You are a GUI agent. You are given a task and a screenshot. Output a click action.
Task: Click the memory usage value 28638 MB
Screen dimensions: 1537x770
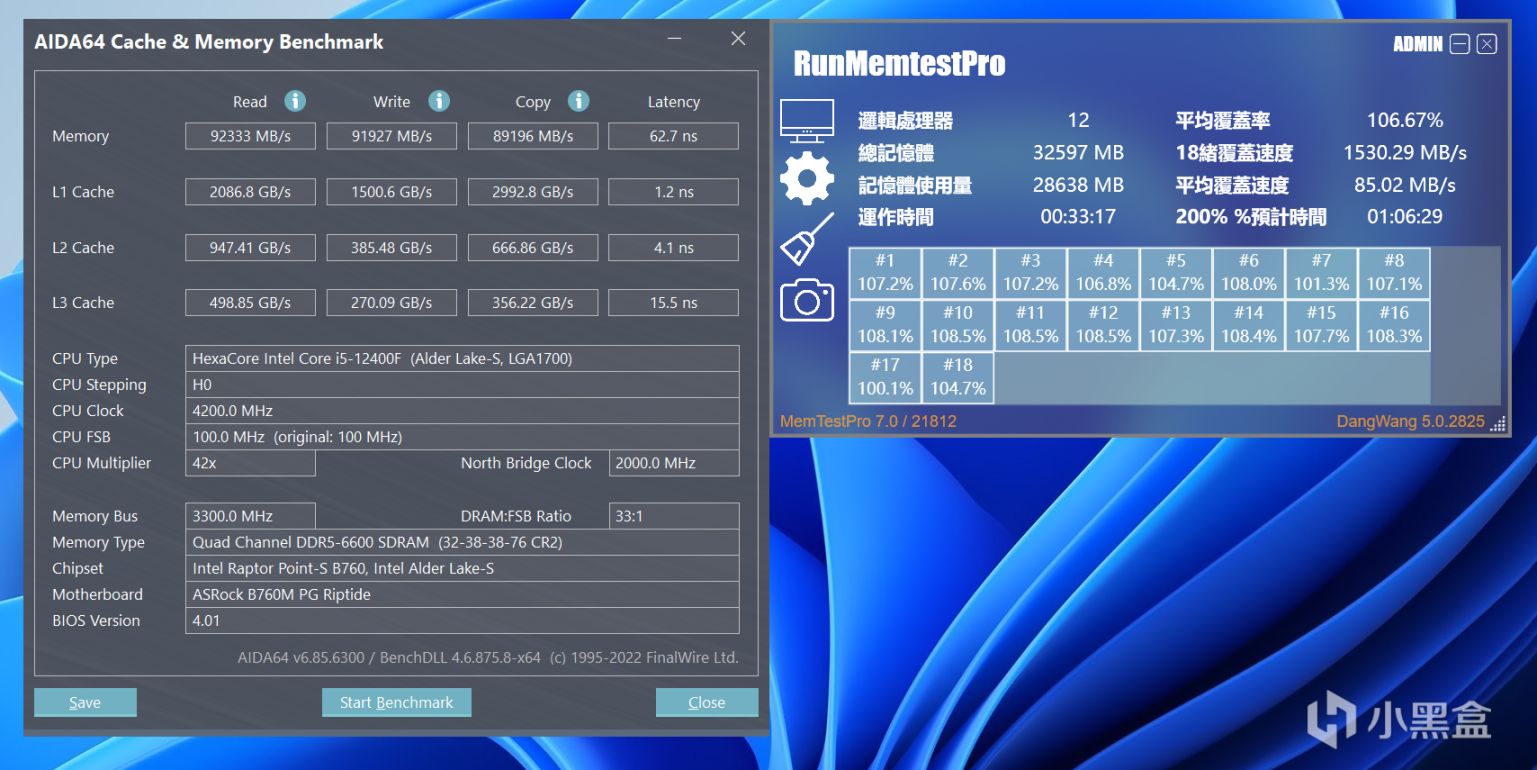tap(1078, 184)
